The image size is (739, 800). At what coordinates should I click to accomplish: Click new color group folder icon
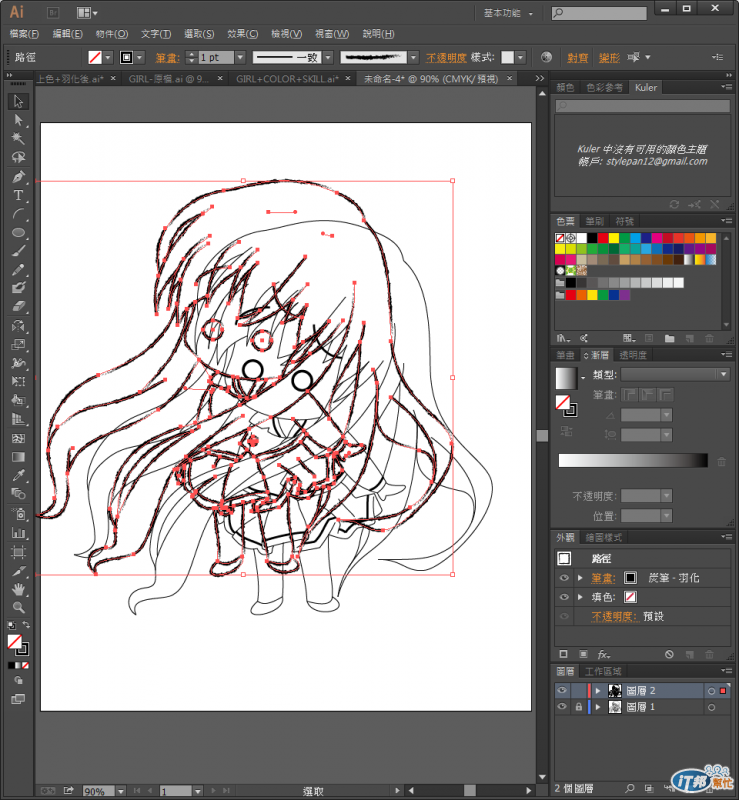pyautogui.click(x=670, y=338)
